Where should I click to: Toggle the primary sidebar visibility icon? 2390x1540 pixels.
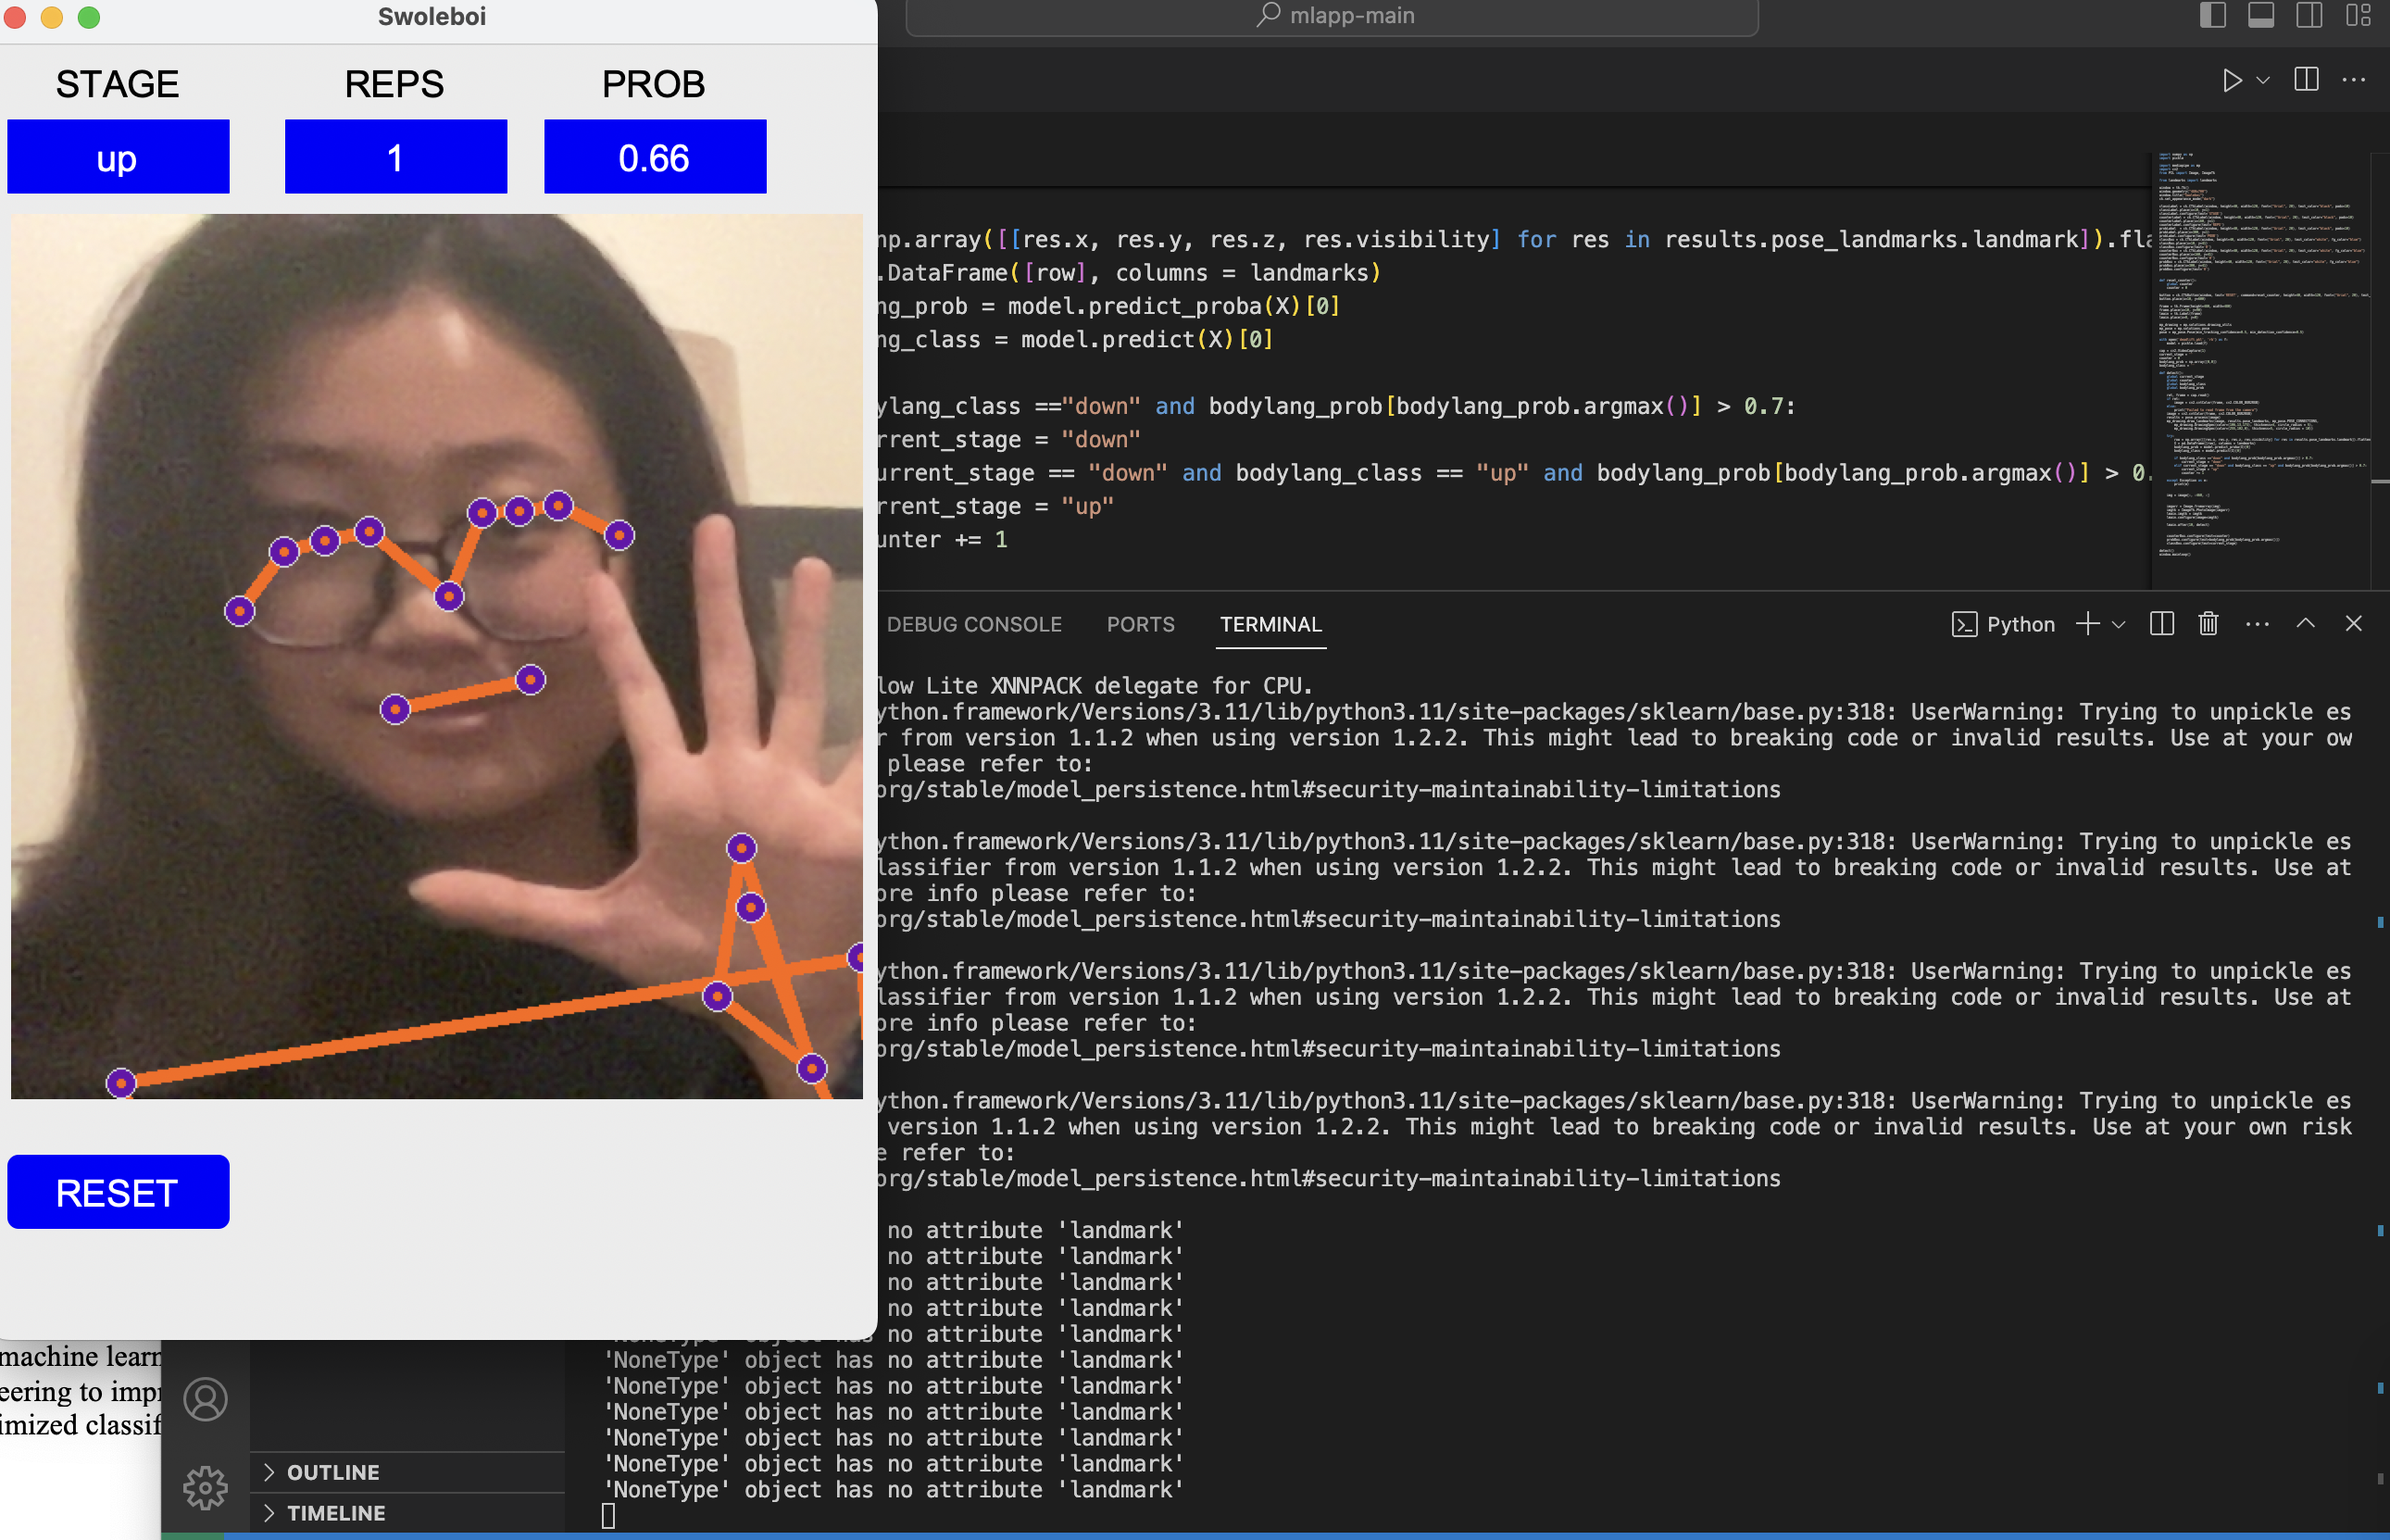point(2213,16)
